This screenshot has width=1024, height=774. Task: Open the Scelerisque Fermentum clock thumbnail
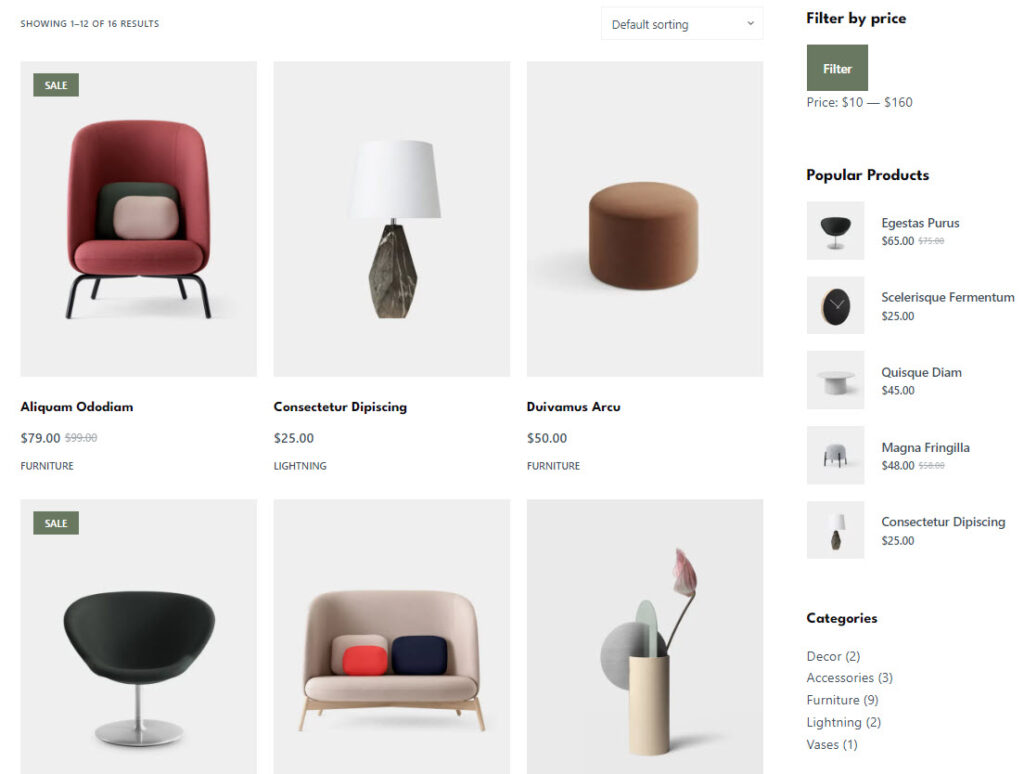pyautogui.click(x=835, y=305)
